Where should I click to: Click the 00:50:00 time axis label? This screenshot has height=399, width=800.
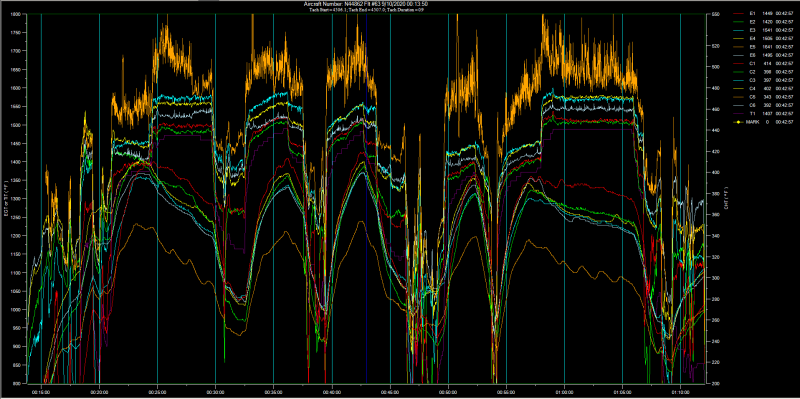pyautogui.click(x=448, y=391)
